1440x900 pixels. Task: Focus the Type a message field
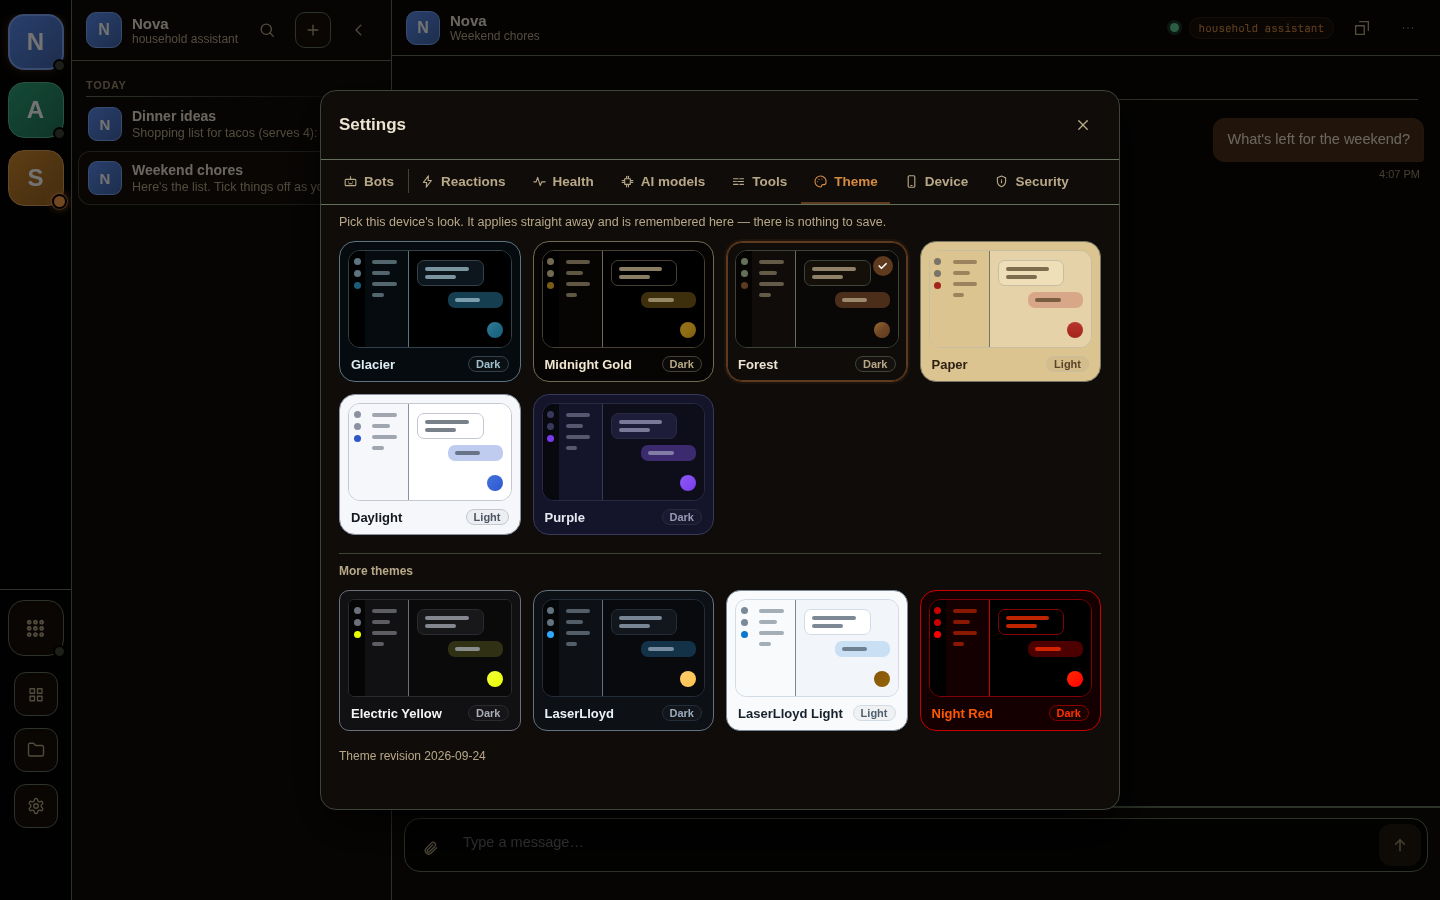click(x=914, y=842)
